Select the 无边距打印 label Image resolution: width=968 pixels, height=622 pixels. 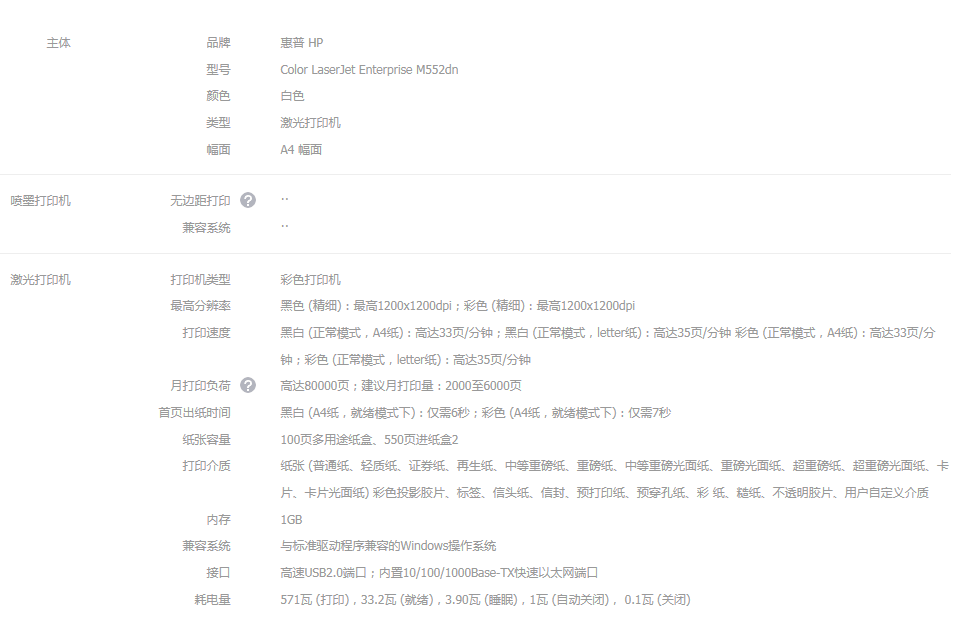click(200, 201)
